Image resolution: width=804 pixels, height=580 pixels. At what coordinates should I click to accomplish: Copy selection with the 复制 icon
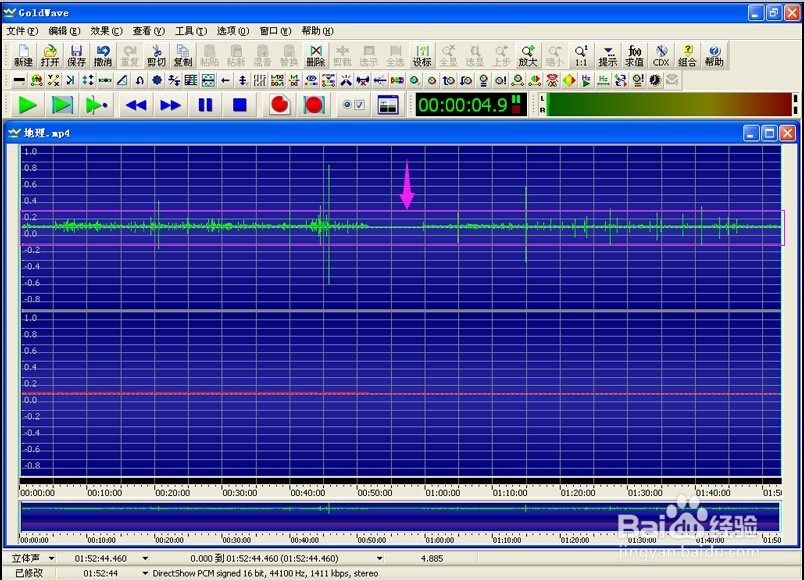pos(183,55)
